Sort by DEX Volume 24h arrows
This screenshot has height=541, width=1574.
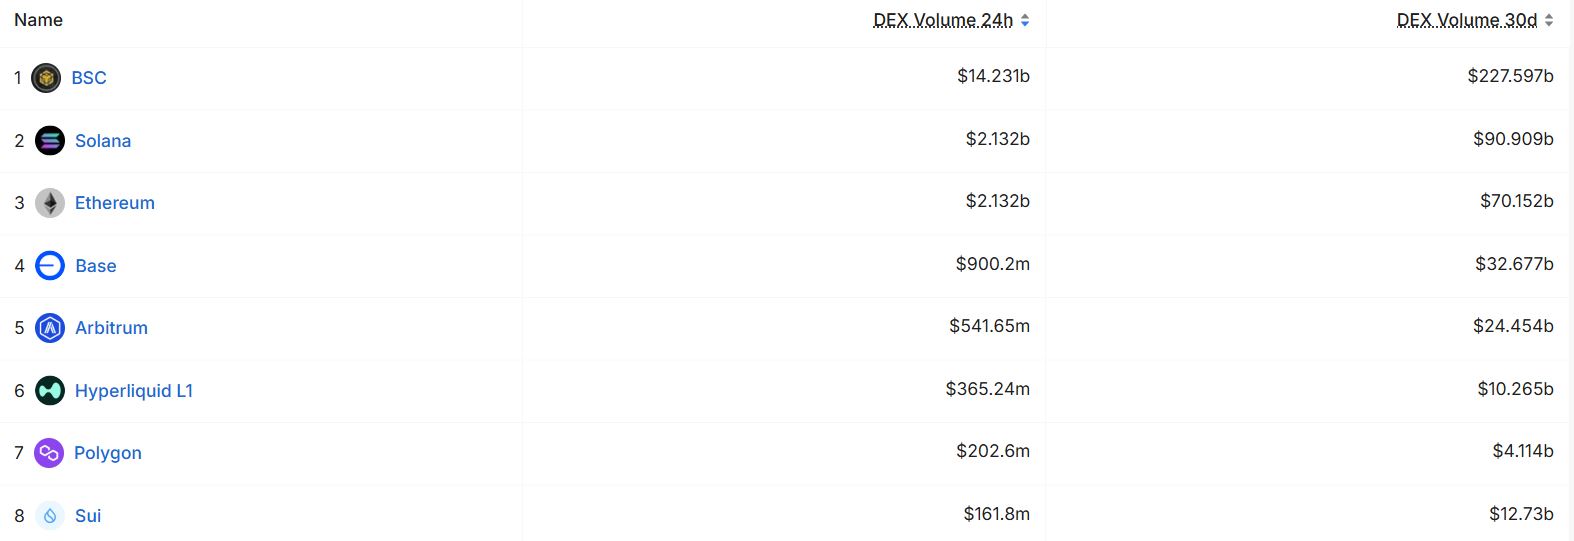[x=1025, y=20]
